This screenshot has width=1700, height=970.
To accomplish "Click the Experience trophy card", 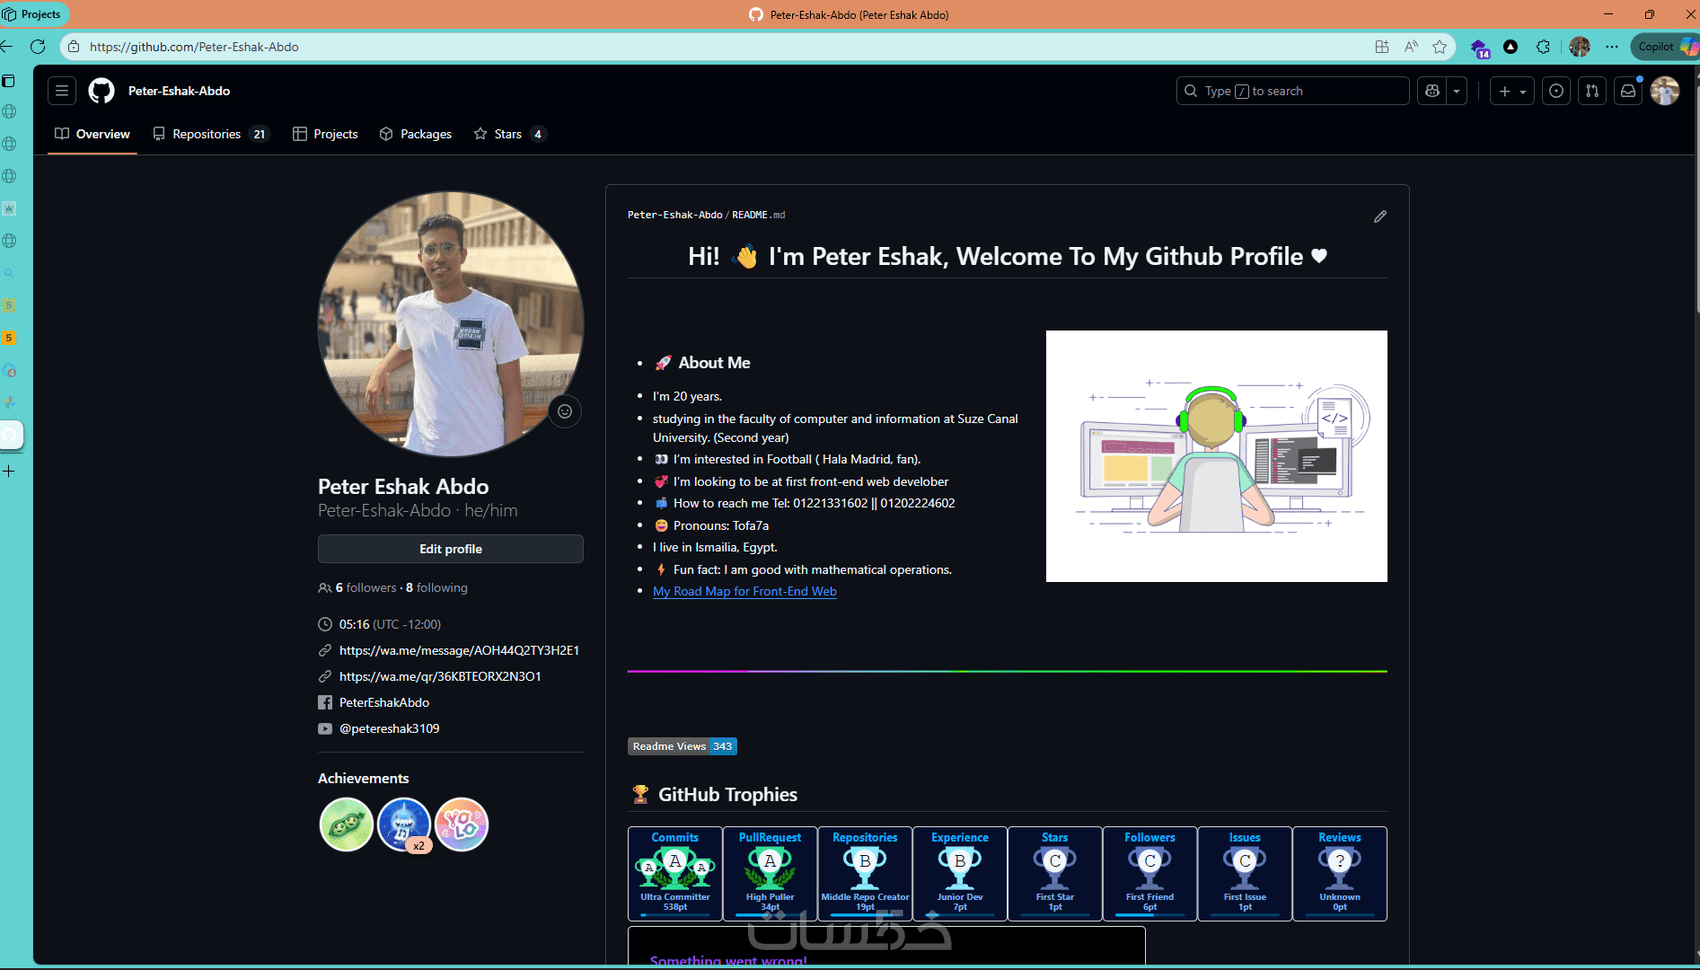I will [960, 873].
